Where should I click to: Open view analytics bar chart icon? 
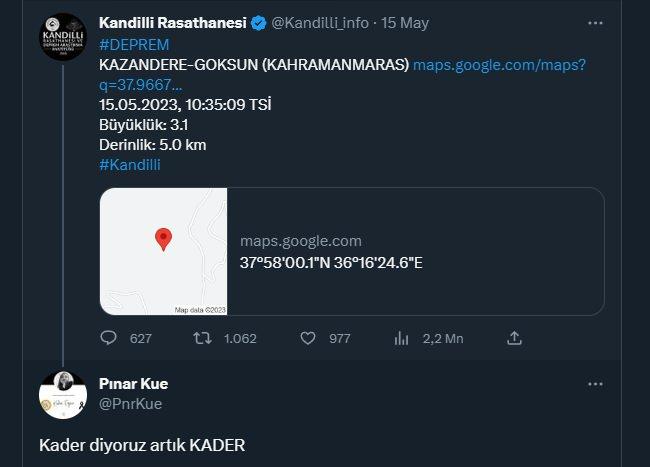pos(401,338)
